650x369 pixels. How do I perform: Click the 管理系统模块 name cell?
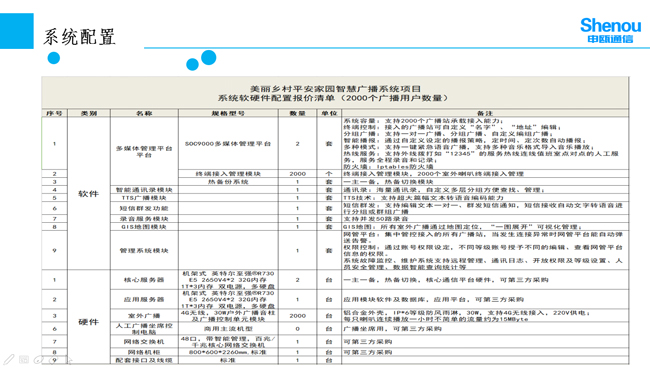coord(144,250)
